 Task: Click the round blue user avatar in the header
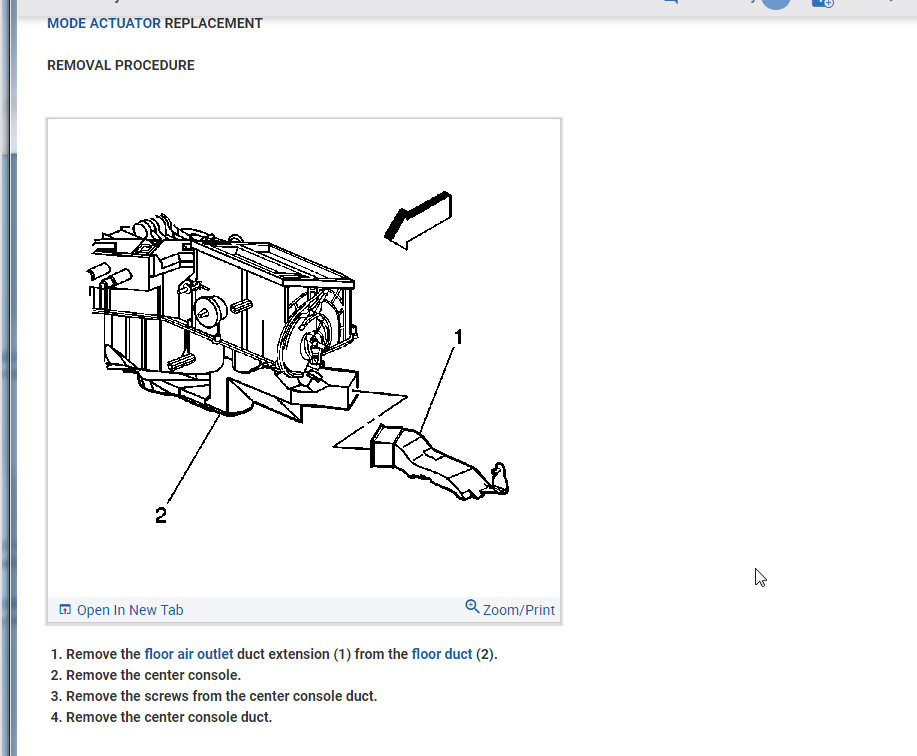click(x=776, y=3)
